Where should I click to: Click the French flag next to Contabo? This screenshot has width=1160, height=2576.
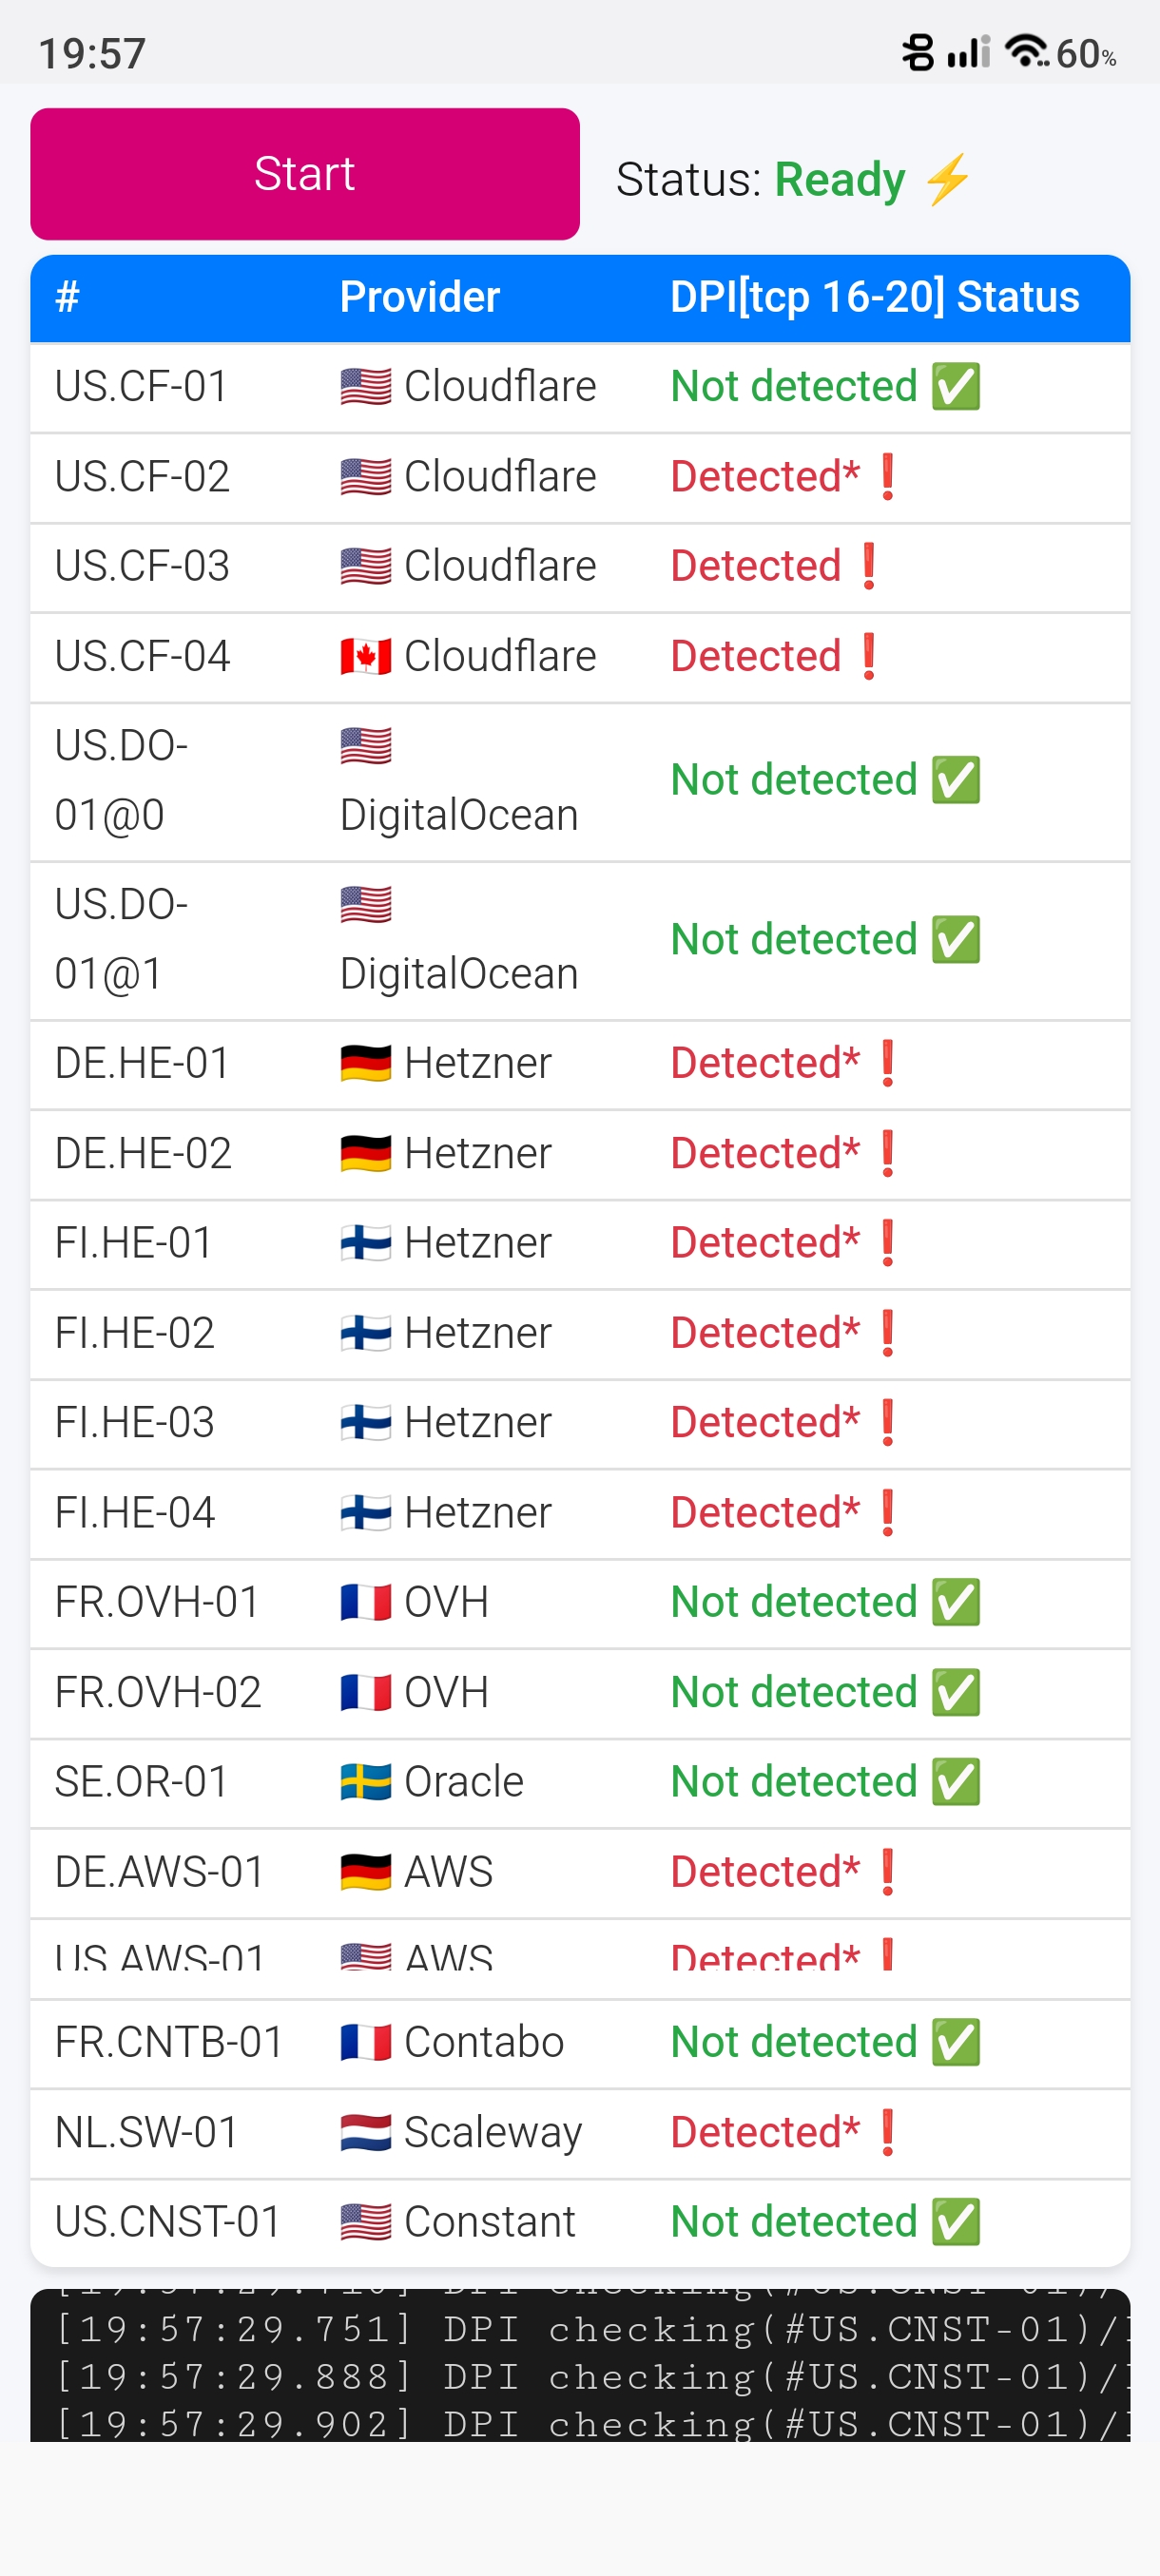(365, 2042)
